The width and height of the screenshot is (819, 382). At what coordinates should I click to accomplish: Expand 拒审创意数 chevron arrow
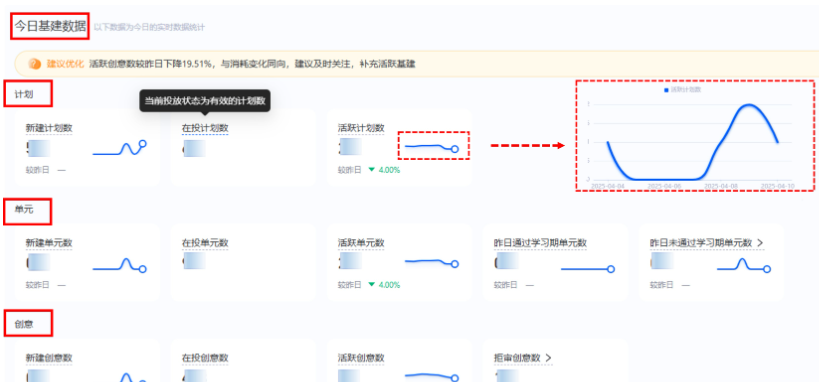(x=548, y=358)
